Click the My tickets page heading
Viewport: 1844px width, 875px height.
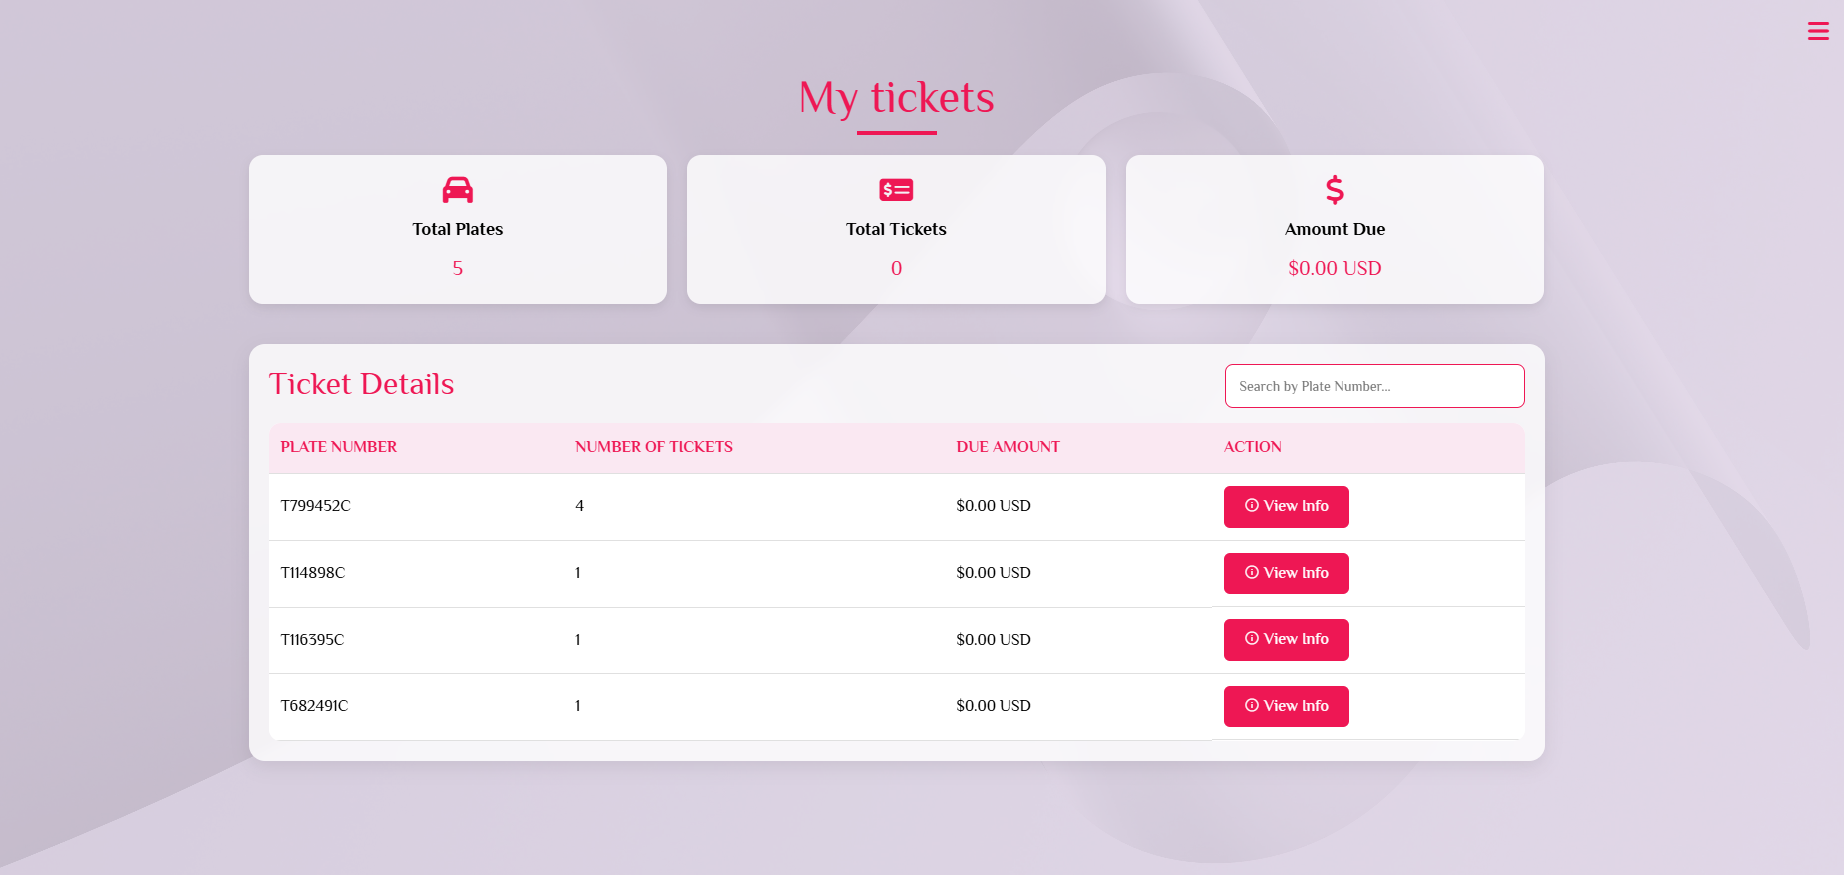pos(895,97)
